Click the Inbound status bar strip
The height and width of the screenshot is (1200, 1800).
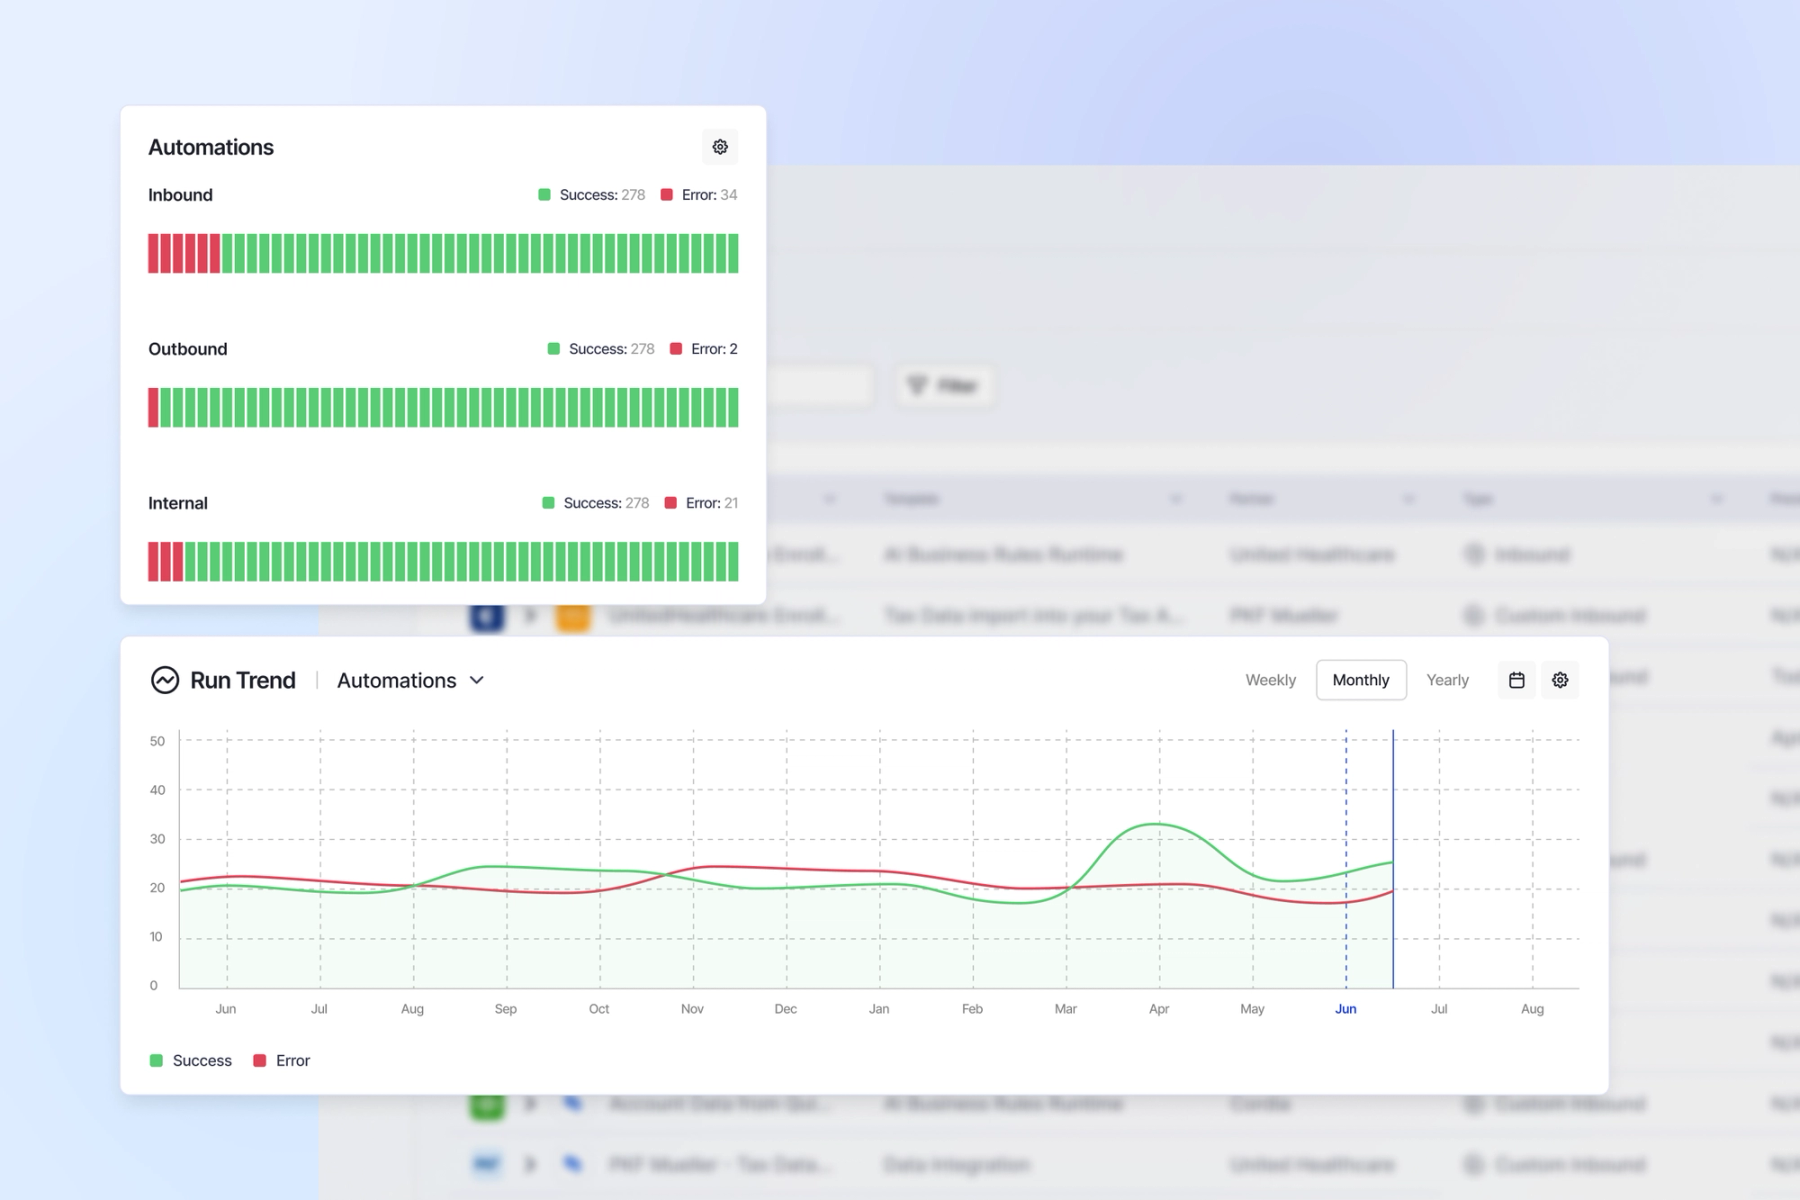click(x=443, y=253)
